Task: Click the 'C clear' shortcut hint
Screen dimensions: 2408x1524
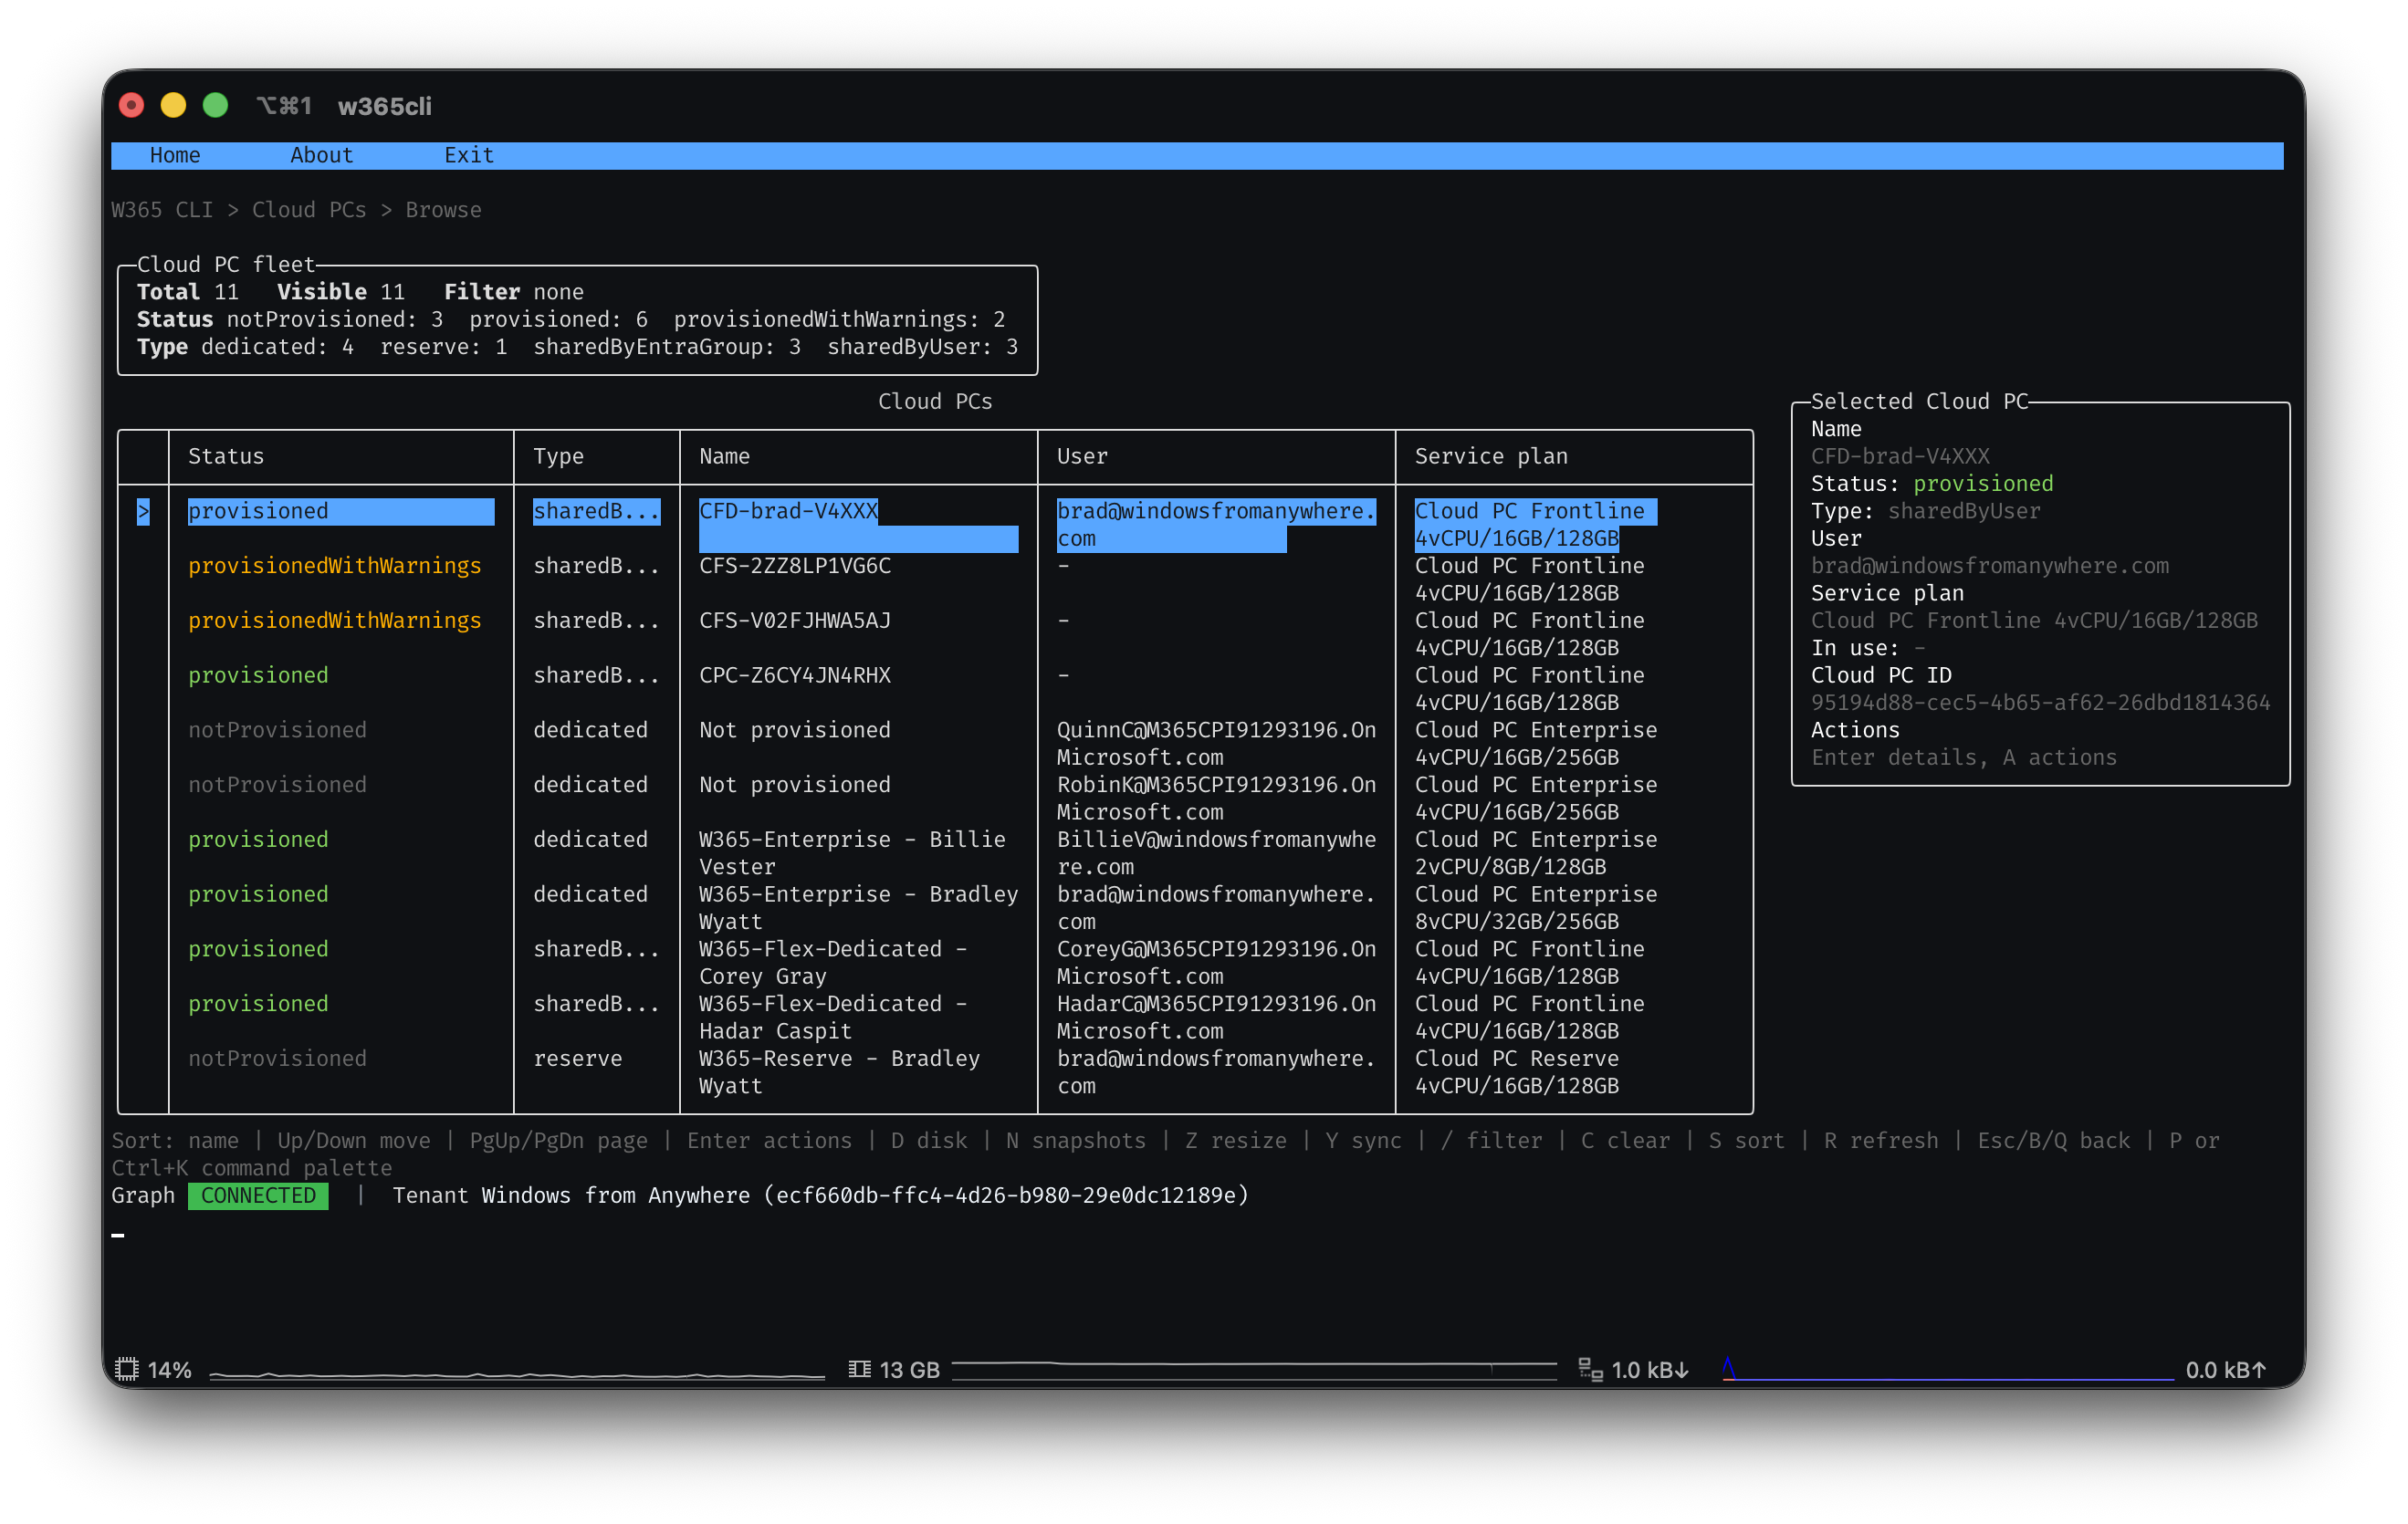Action: (x=1626, y=1141)
